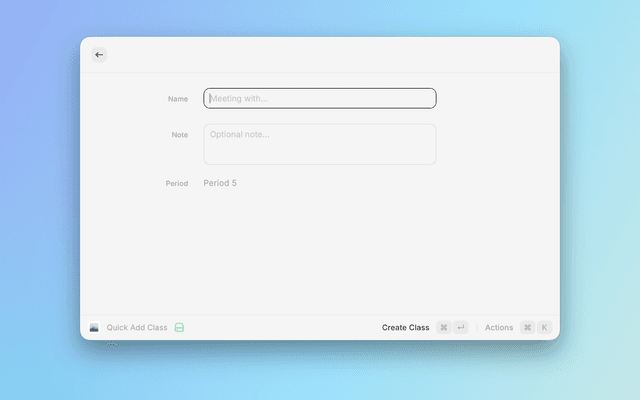
Task: Click the Period field label
Action: click(x=176, y=184)
